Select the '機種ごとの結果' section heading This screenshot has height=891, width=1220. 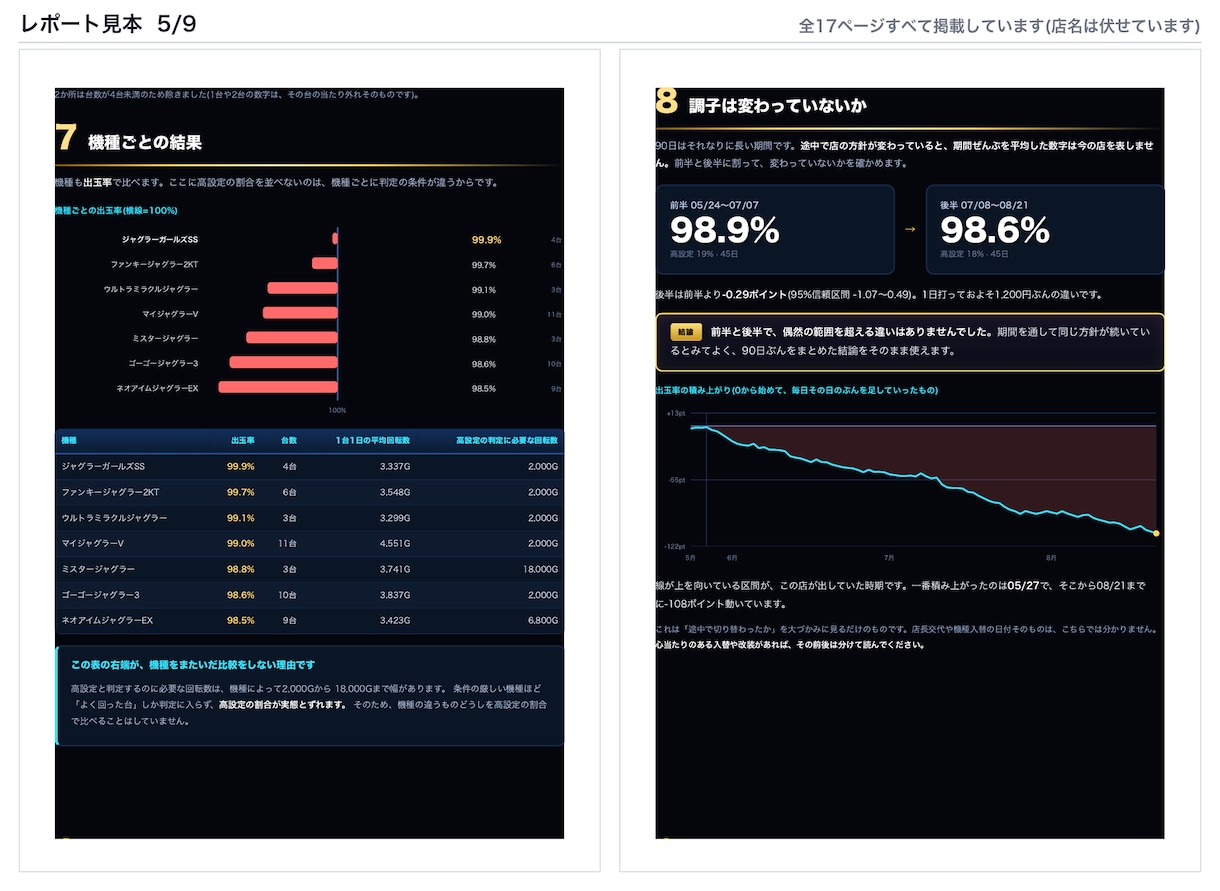145,142
